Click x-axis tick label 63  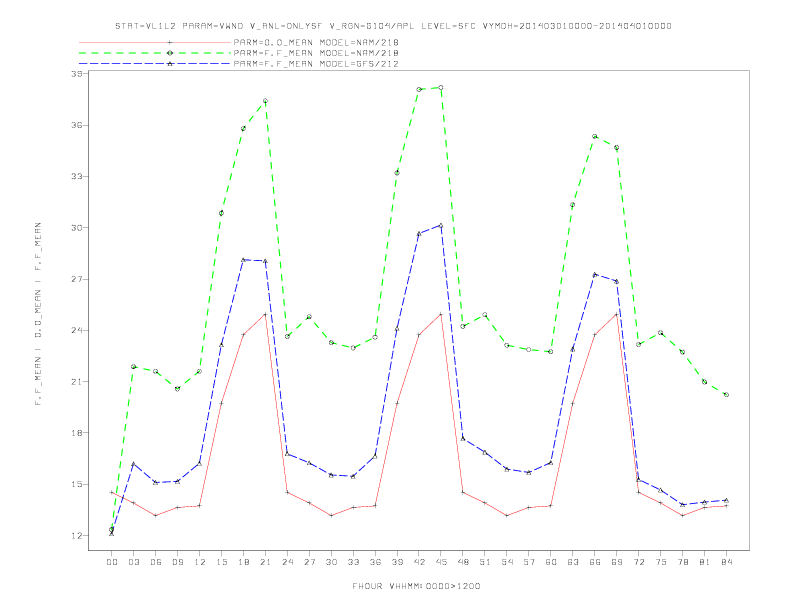point(573,562)
